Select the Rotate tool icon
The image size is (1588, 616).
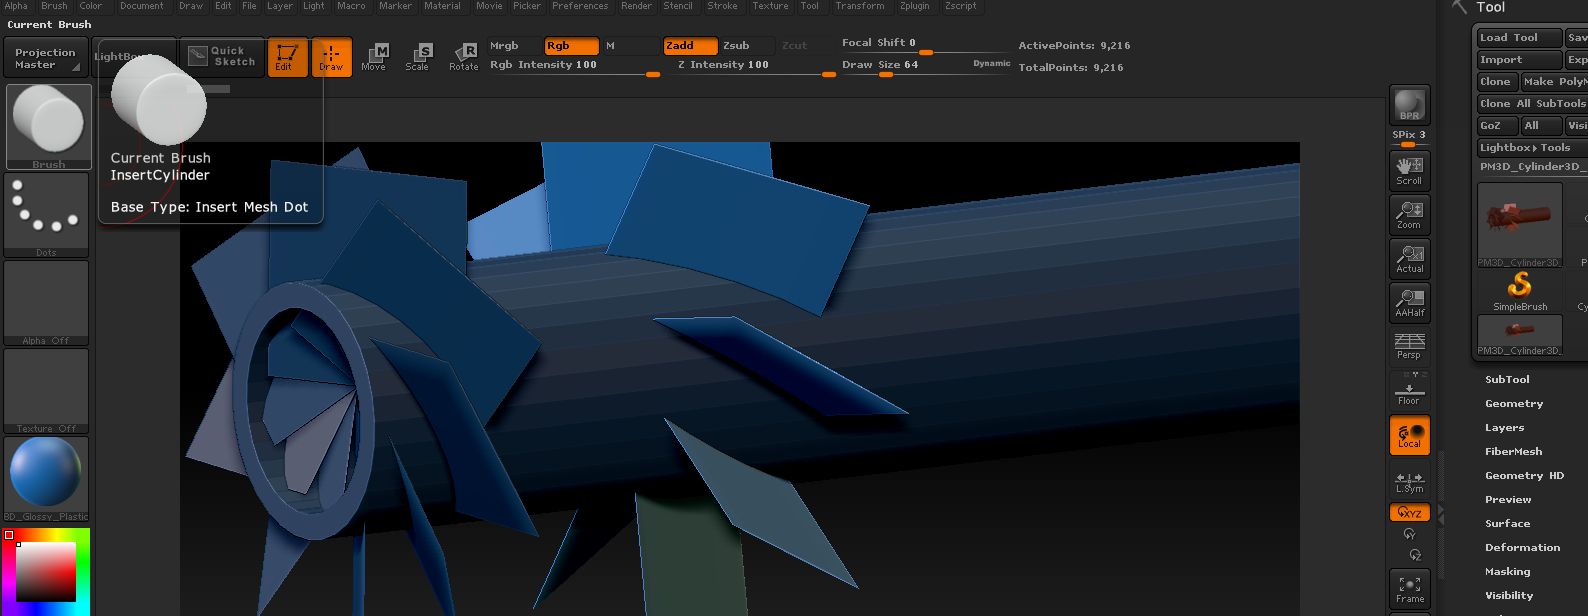[x=463, y=57]
